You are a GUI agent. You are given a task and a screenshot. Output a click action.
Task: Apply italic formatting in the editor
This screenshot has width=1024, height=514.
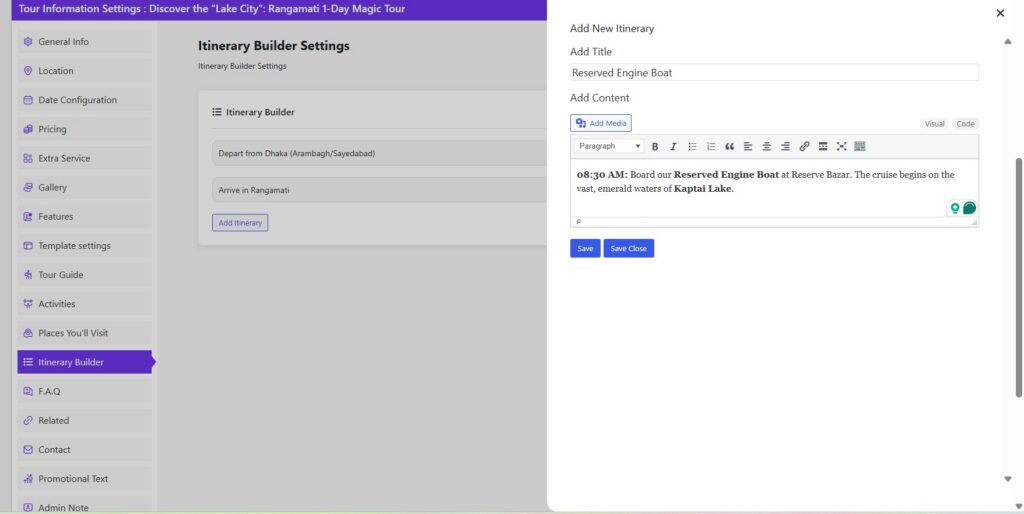tap(673, 146)
